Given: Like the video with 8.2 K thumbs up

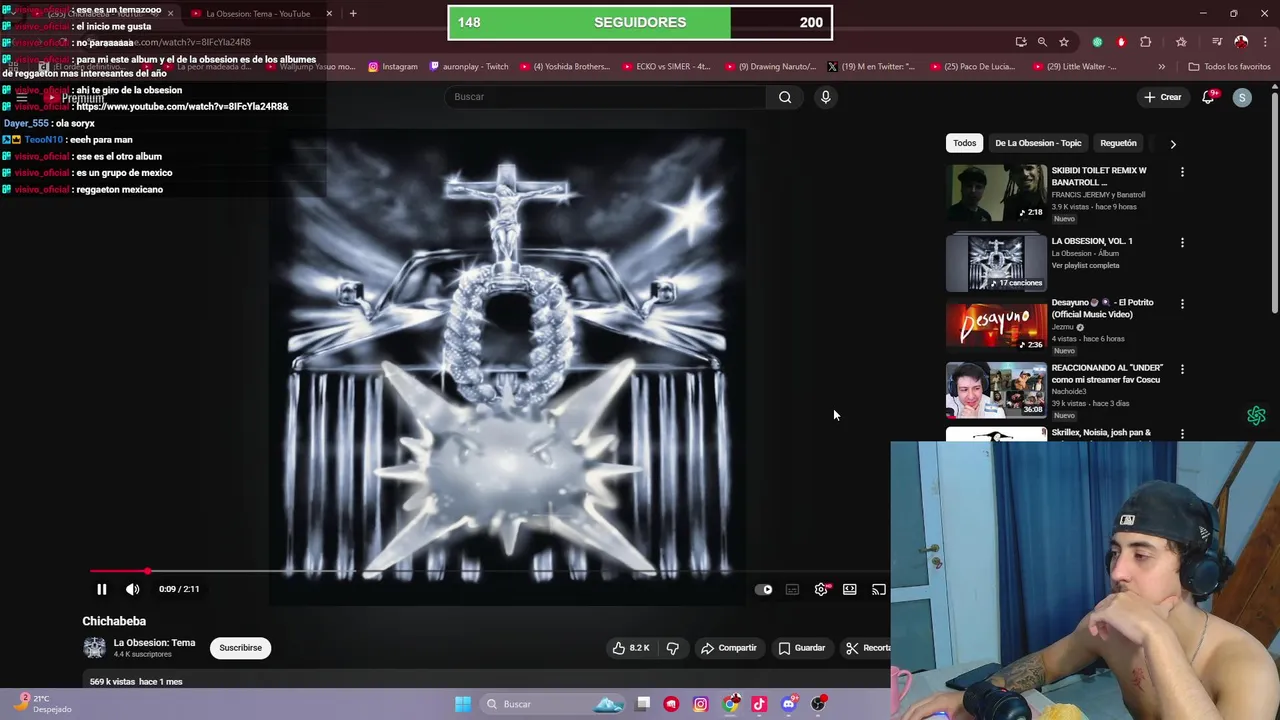Looking at the screenshot, I should pyautogui.click(x=631, y=648).
